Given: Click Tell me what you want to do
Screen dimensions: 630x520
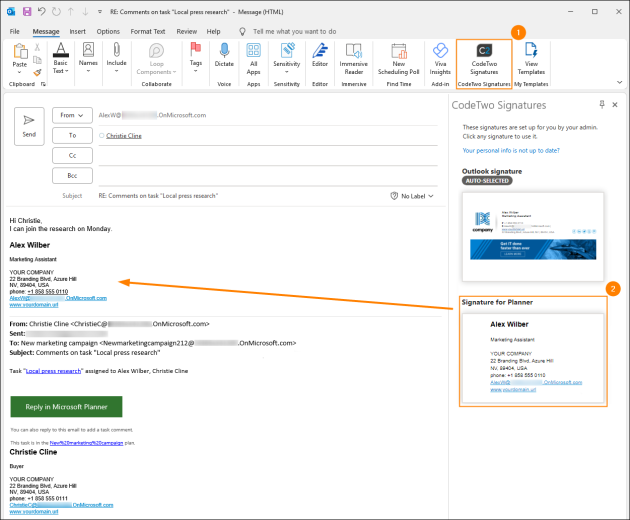Looking at the screenshot, I should click(295, 31).
